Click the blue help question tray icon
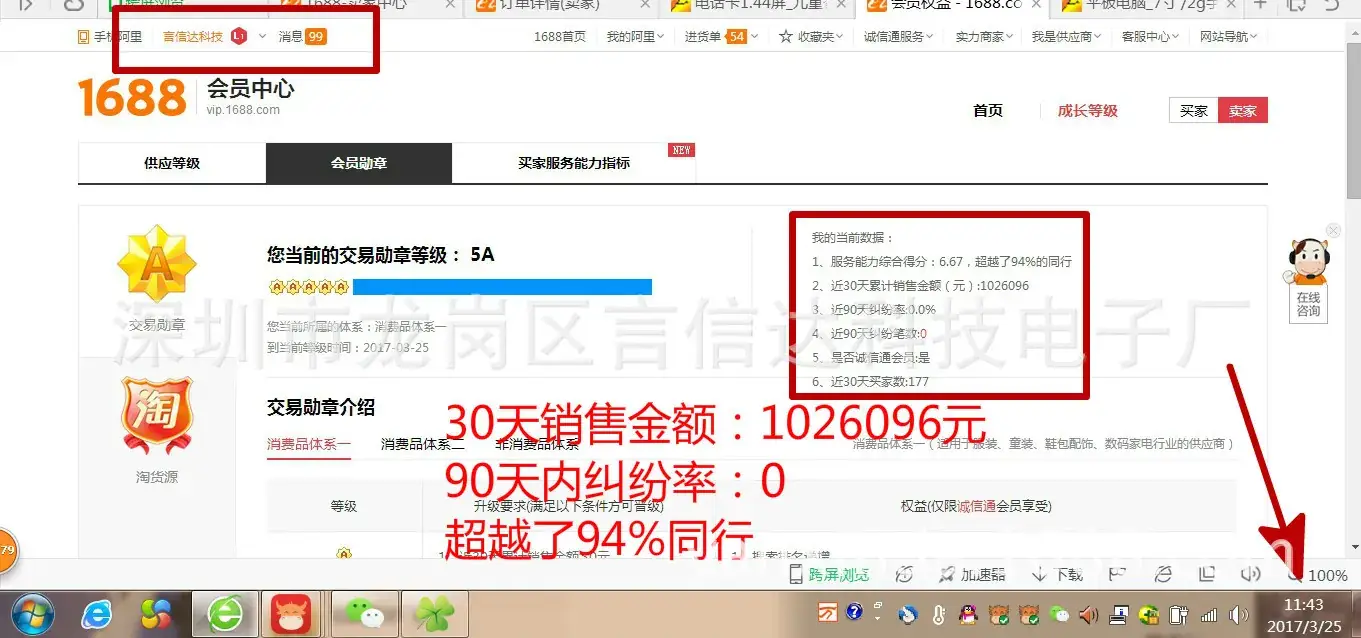 coord(853,612)
